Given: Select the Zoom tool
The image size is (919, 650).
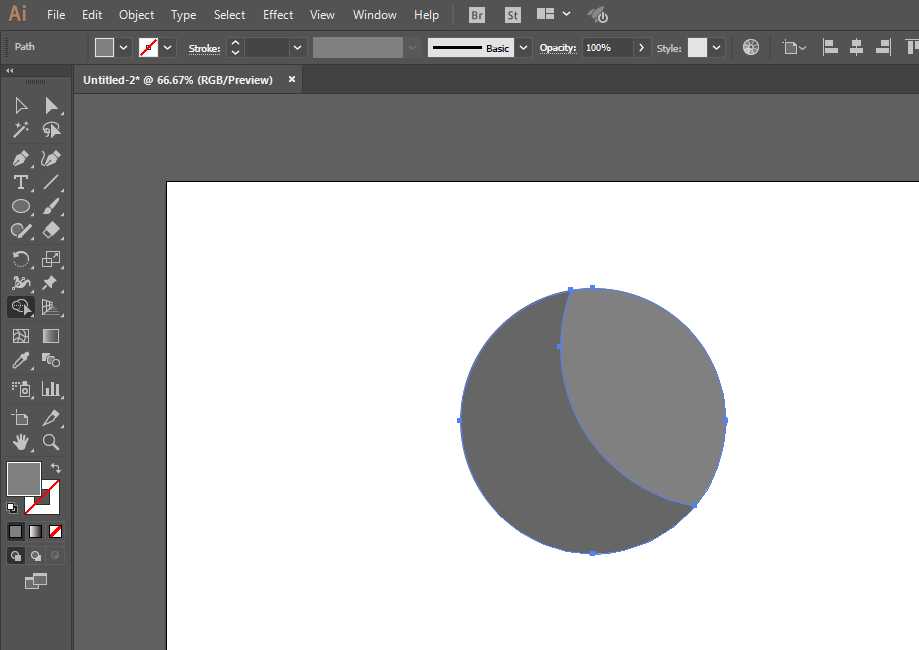Looking at the screenshot, I should click(x=51, y=442).
